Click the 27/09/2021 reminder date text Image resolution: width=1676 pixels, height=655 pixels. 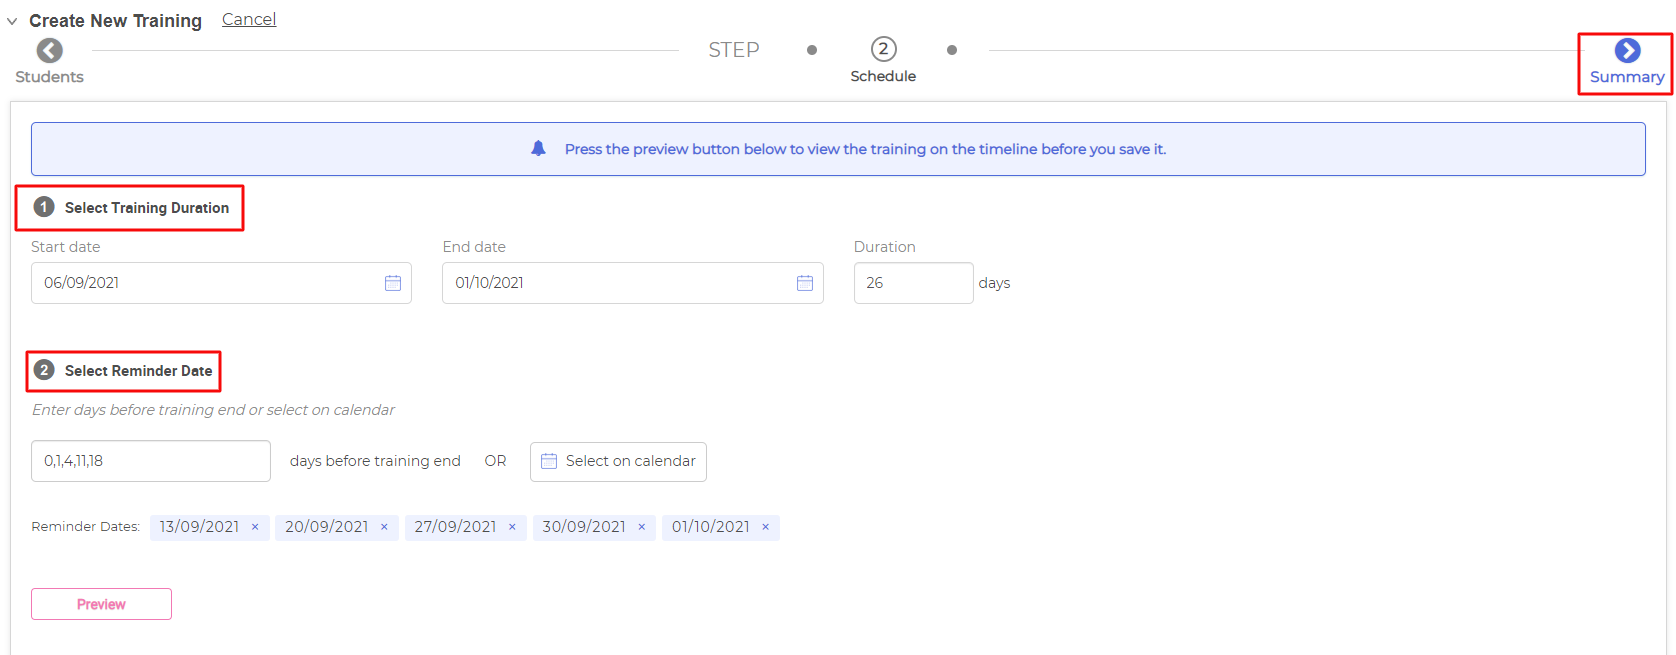pyautogui.click(x=455, y=527)
